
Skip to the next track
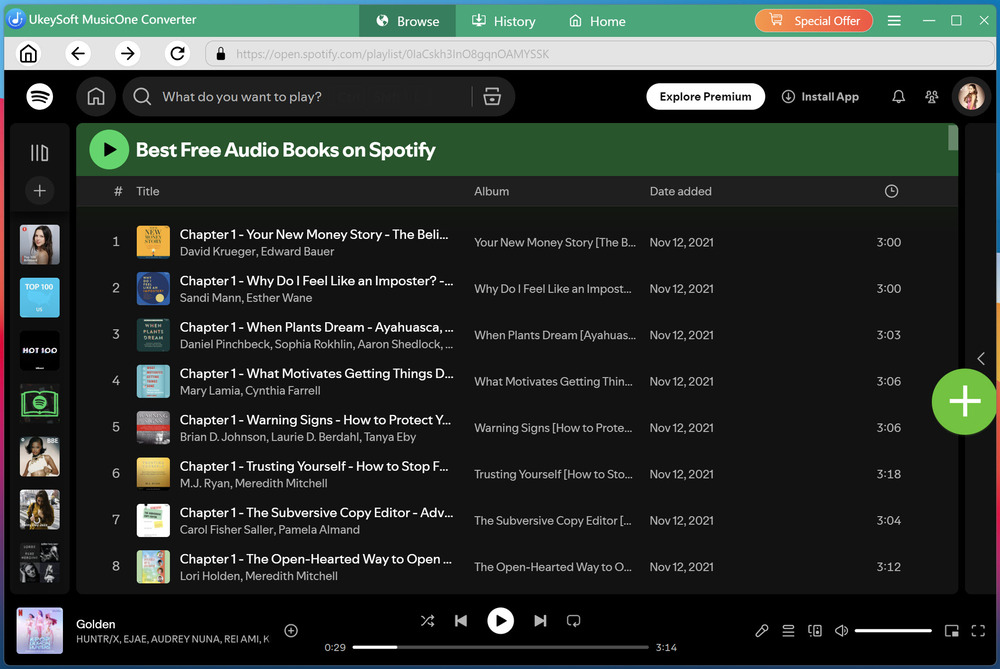click(540, 621)
